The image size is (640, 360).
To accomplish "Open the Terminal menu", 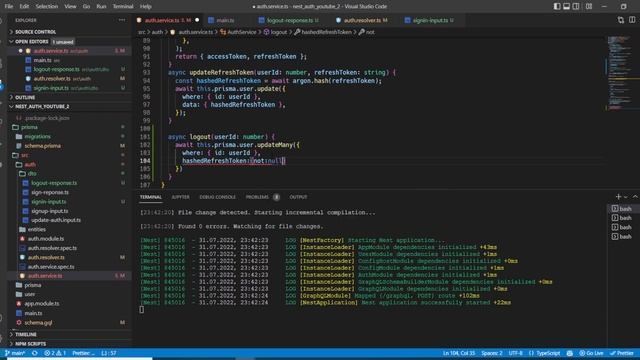I will tap(123, 7).
